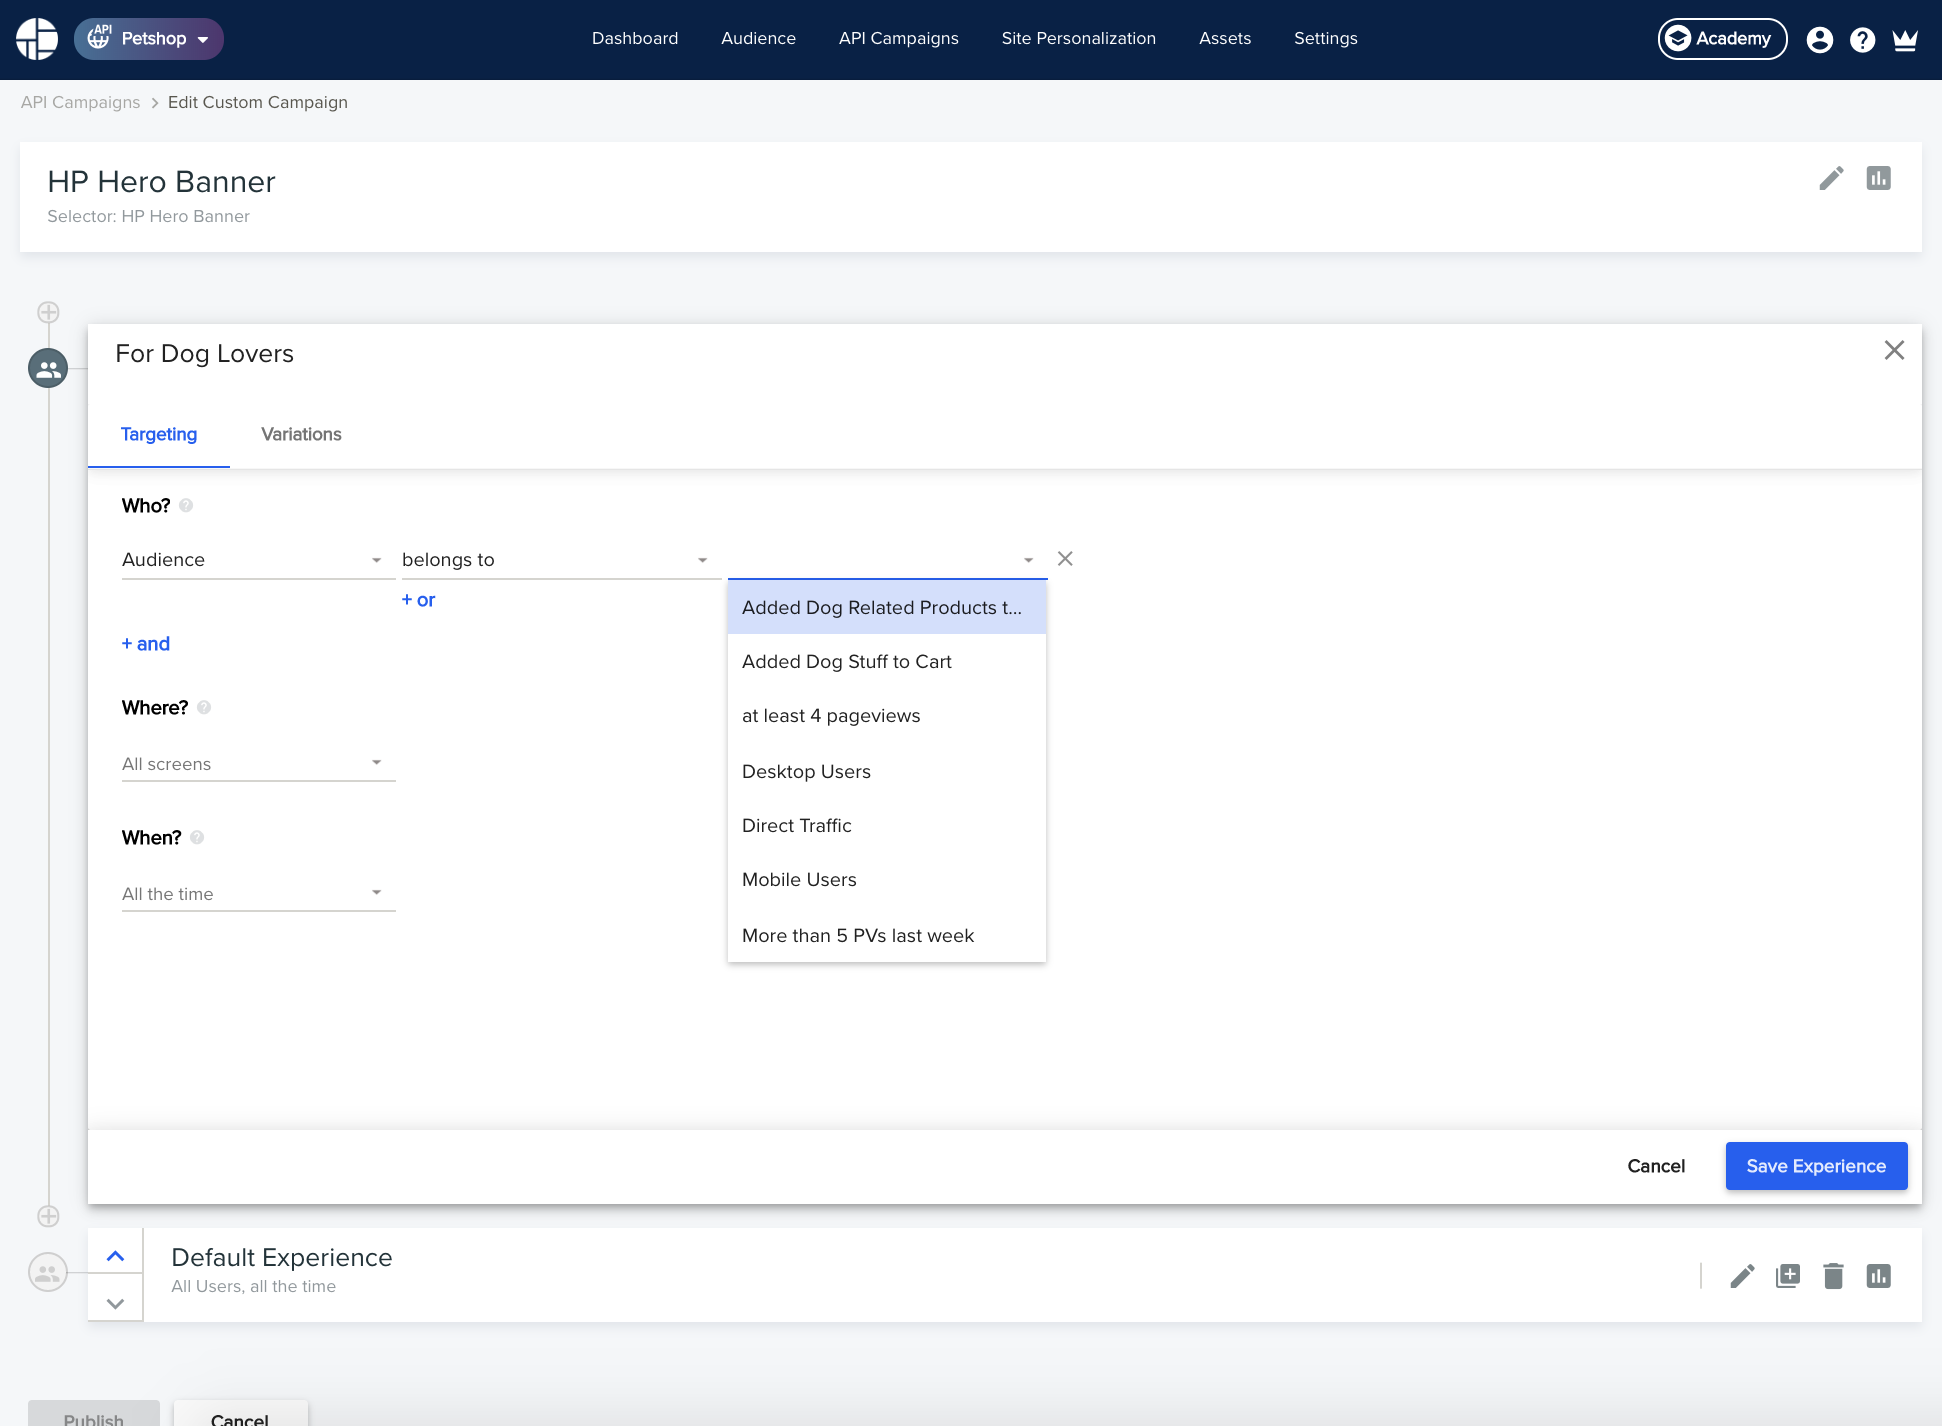Click the Dynamic Yield logo icon

click(x=37, y=39)
